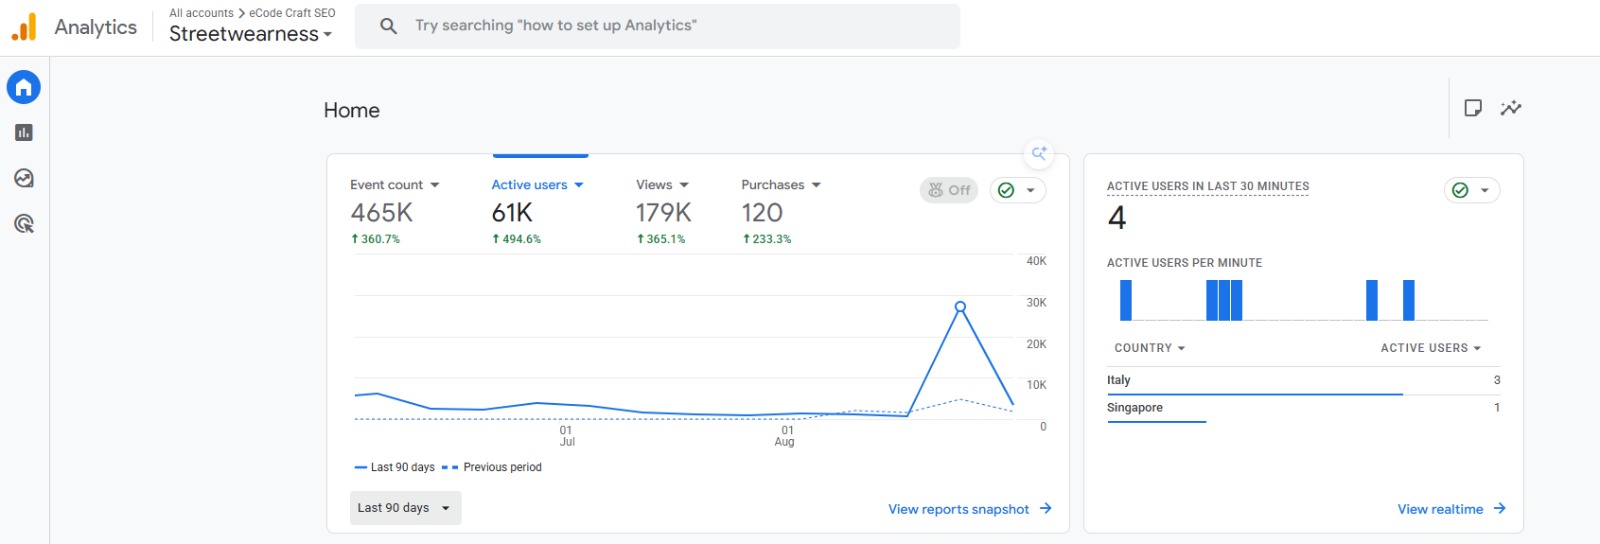This screenshot has height=544, width=1600.
Task: Click the Google Analytics logo
Action: point(24,27)
